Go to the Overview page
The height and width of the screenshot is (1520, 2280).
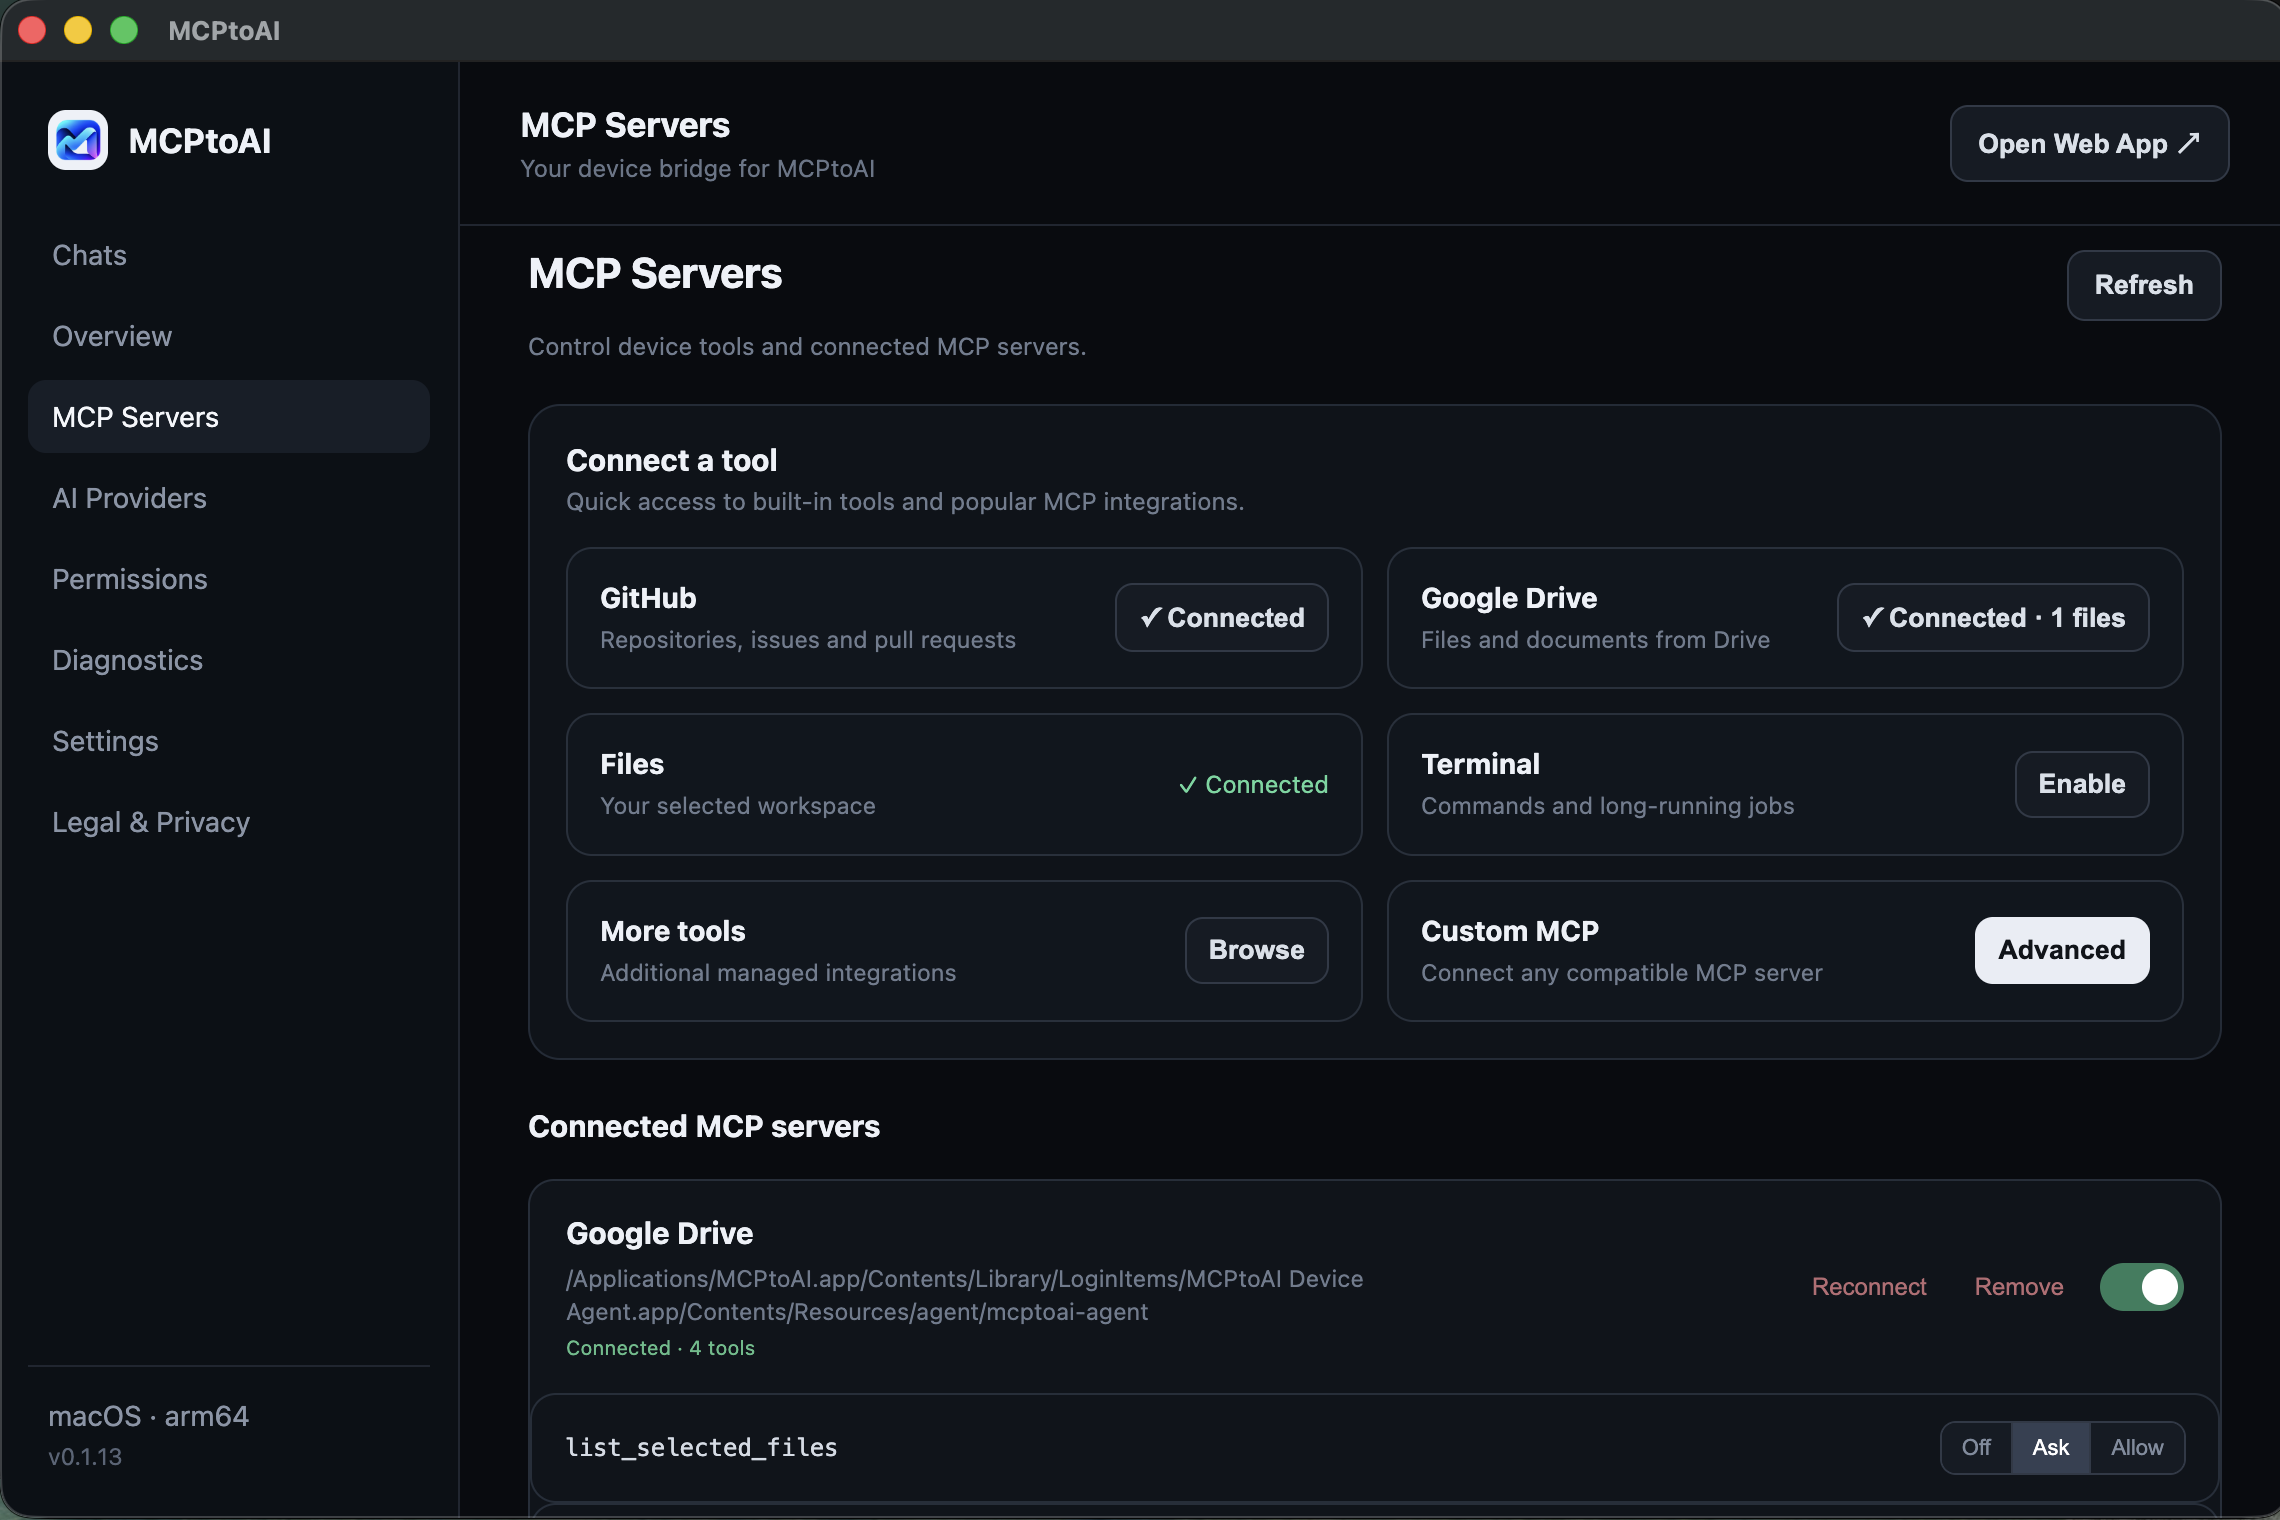point(229,336)
